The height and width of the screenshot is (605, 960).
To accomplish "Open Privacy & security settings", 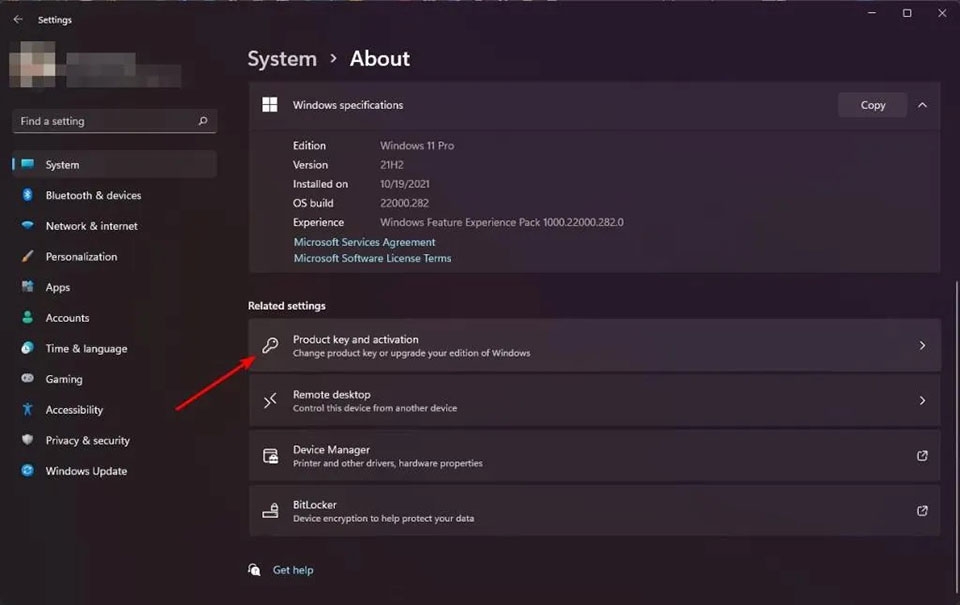I will (x=114, y=440).
